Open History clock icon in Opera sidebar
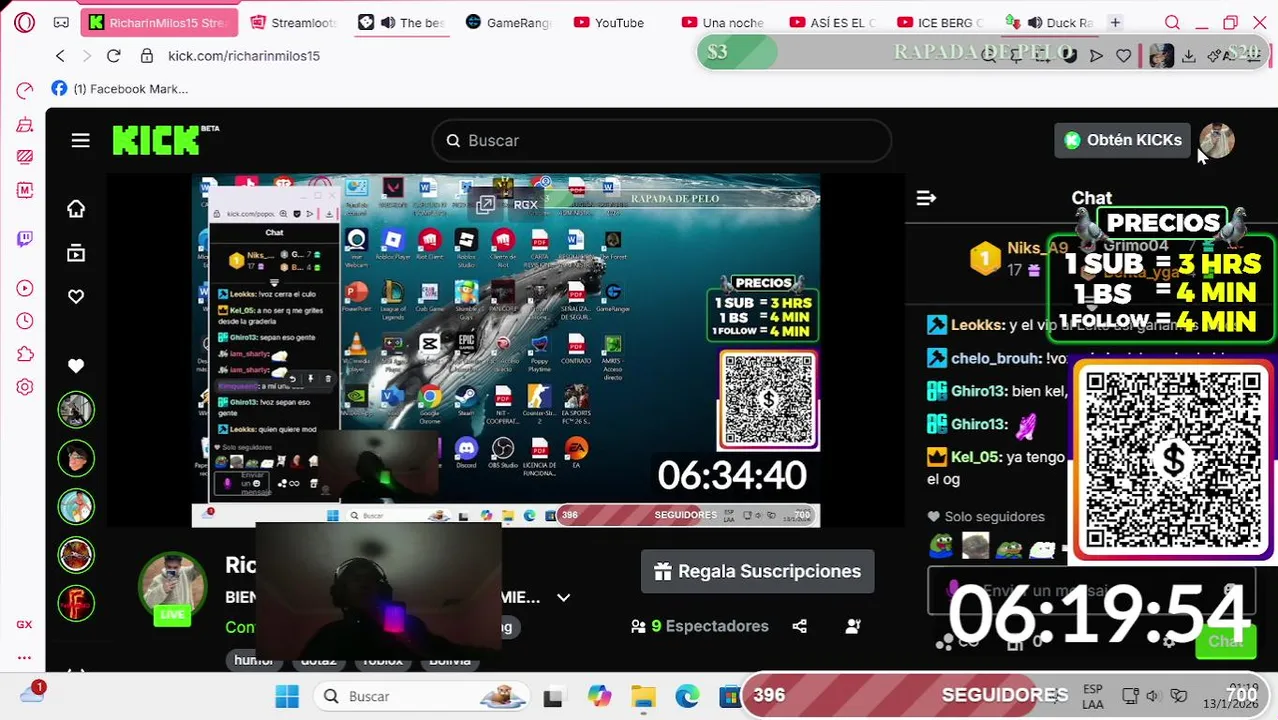The height and width of the screenshot is (720, 1278). [25, 321]
